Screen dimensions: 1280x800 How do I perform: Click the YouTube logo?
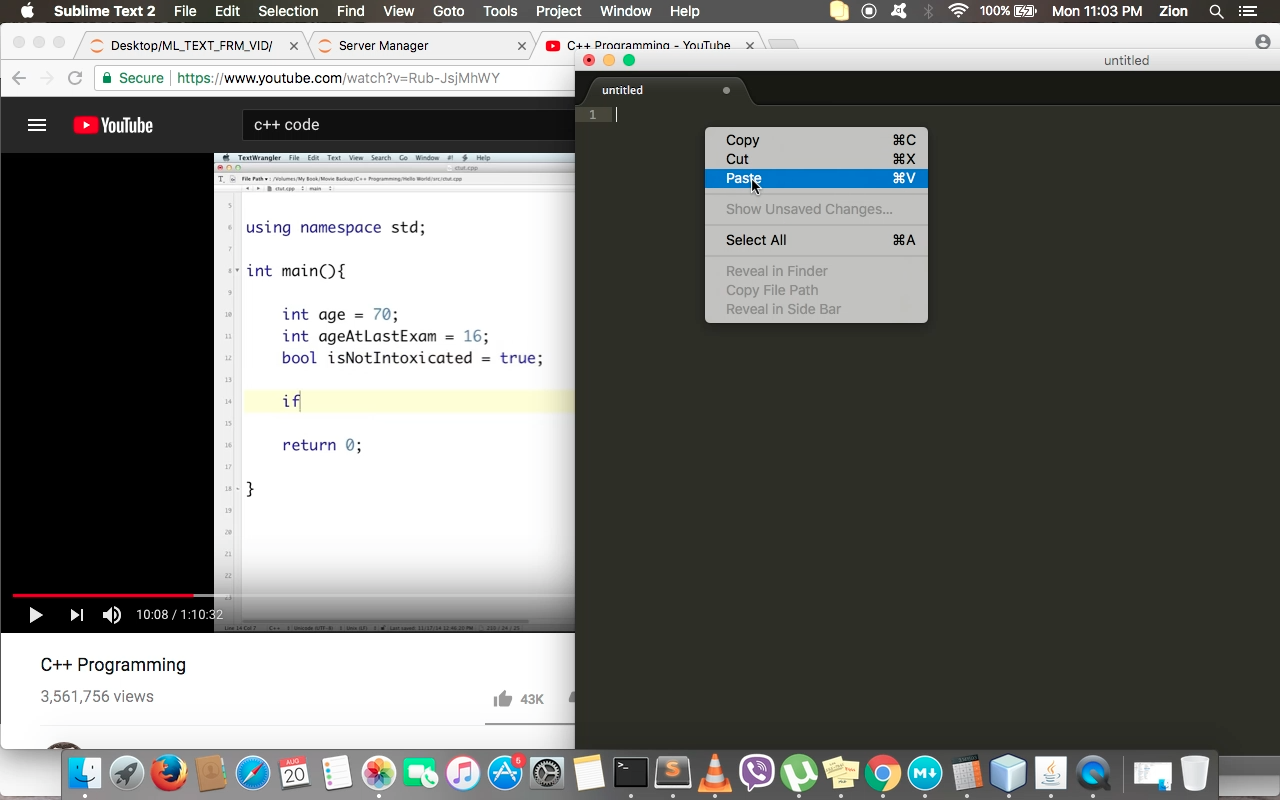113,125
